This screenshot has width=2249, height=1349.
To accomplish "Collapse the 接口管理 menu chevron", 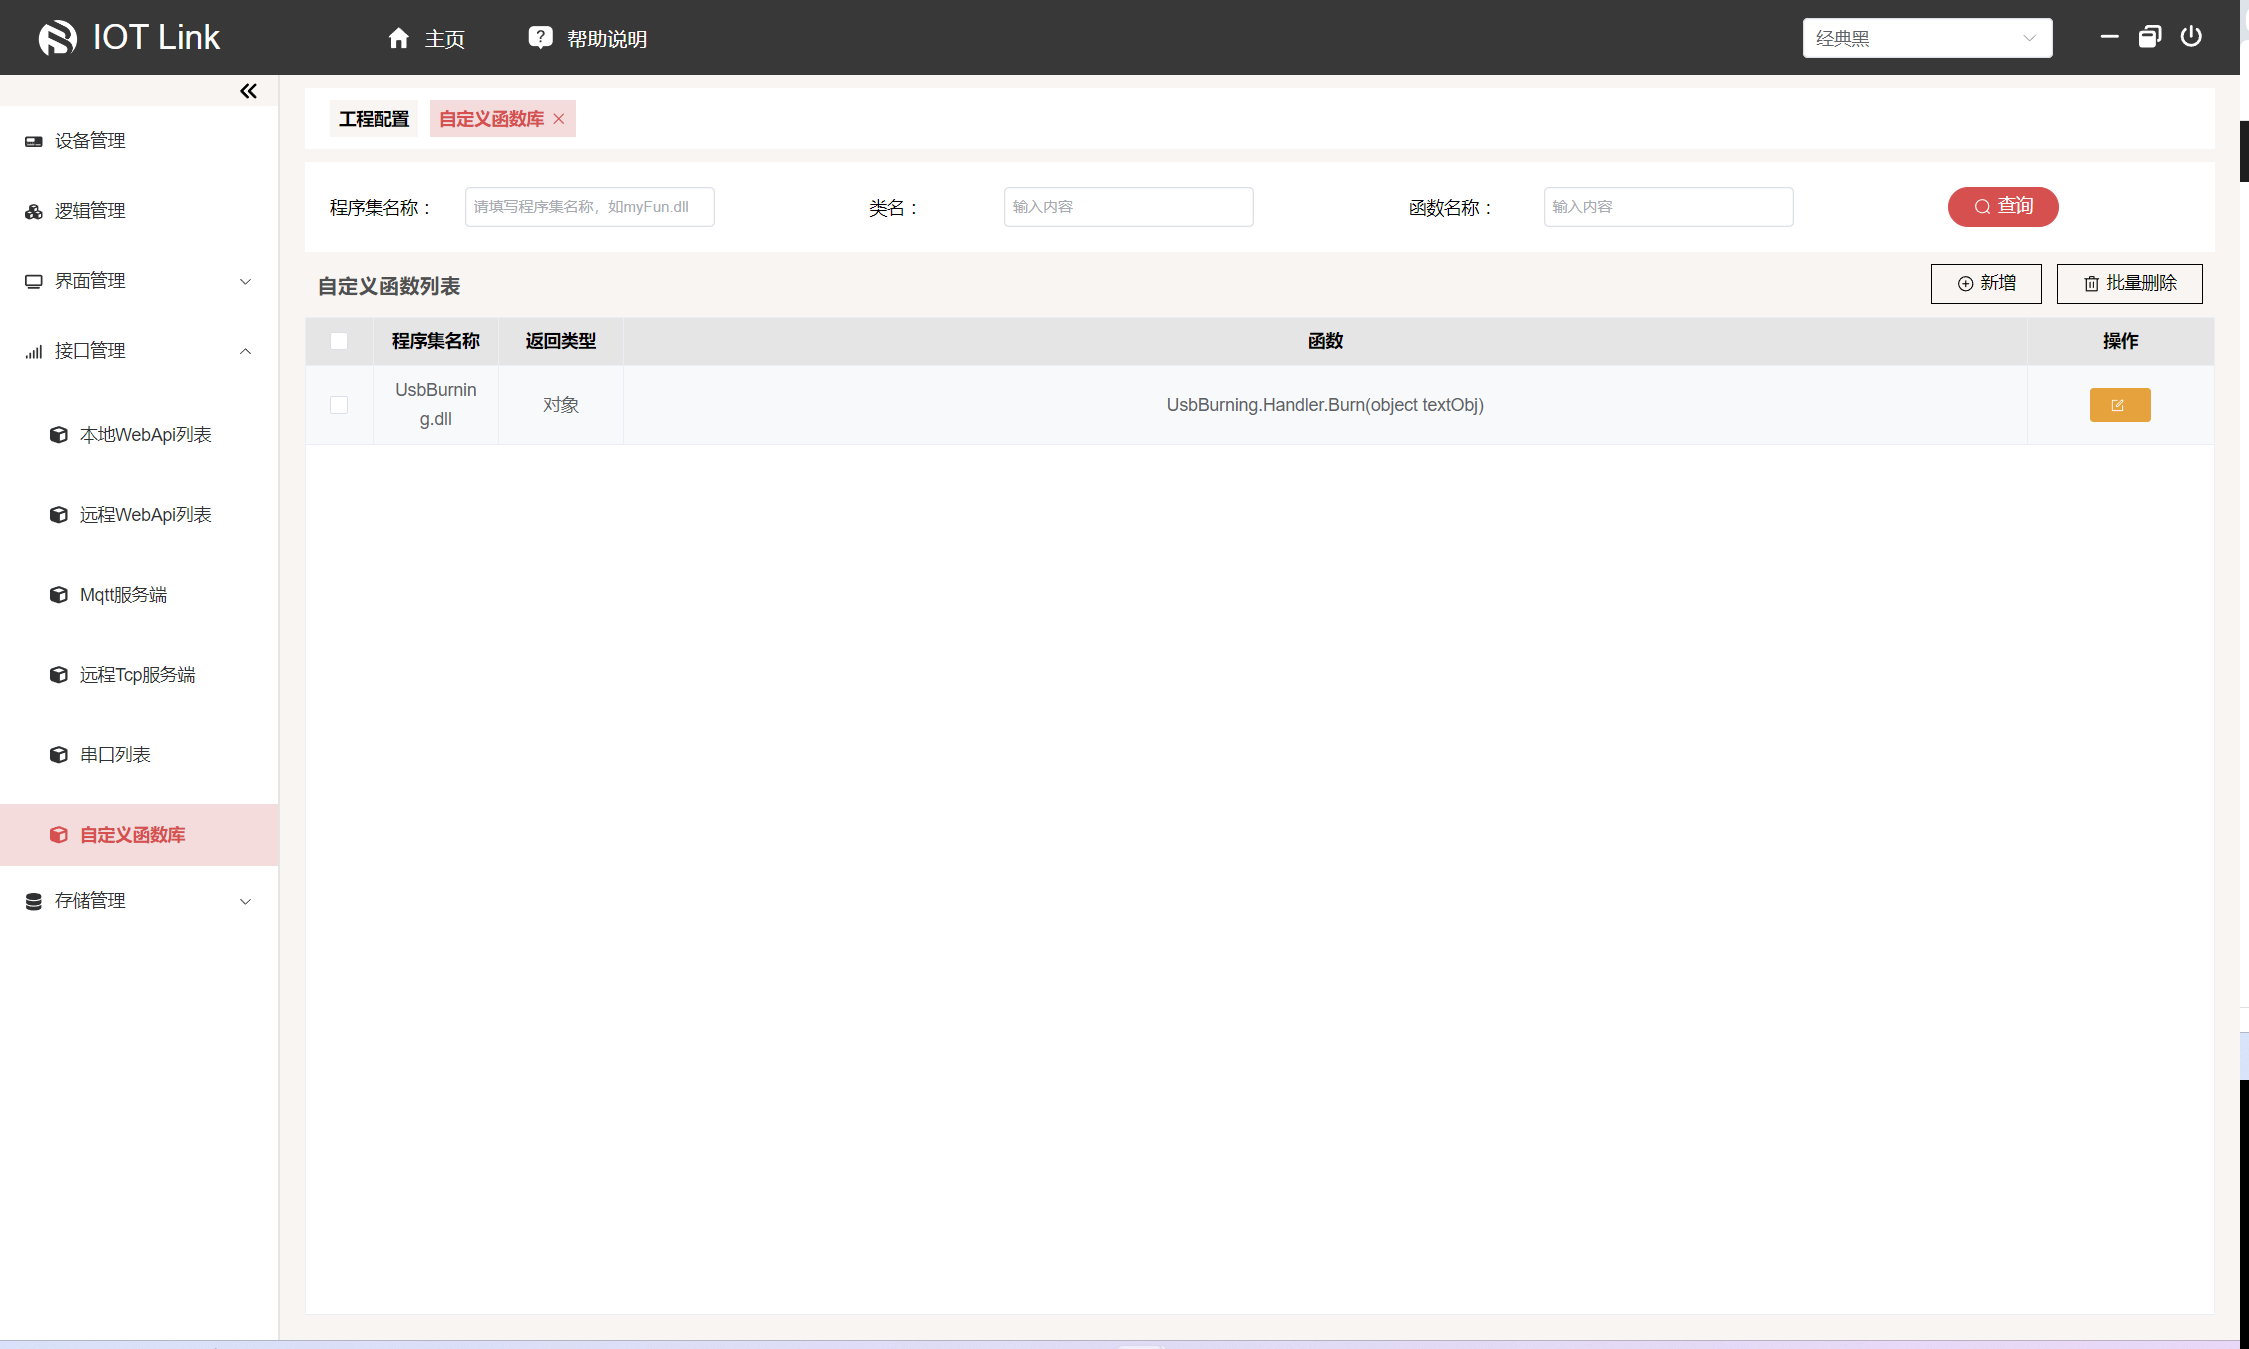I will pos(246,351).
